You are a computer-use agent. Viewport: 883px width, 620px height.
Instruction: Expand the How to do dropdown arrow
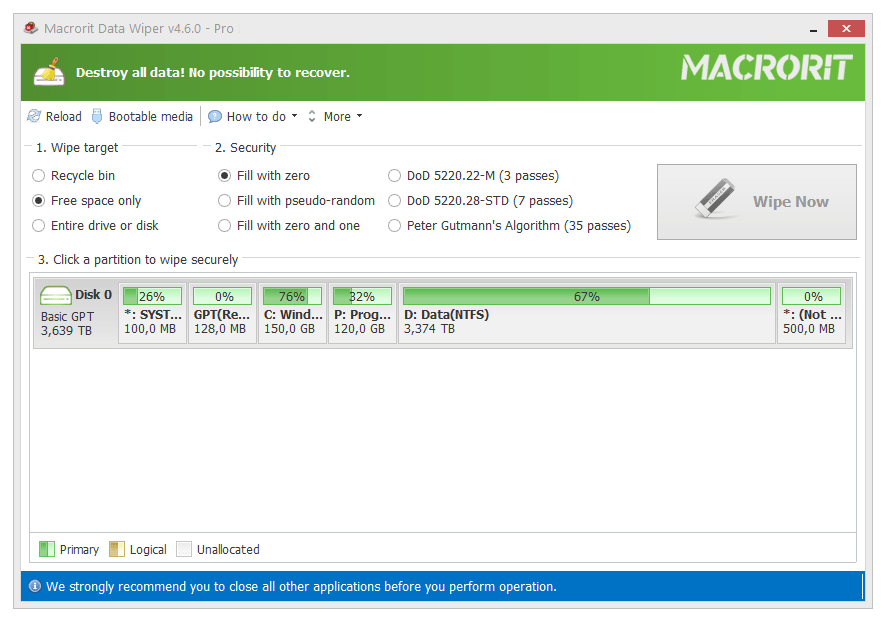tap(295, 116)
